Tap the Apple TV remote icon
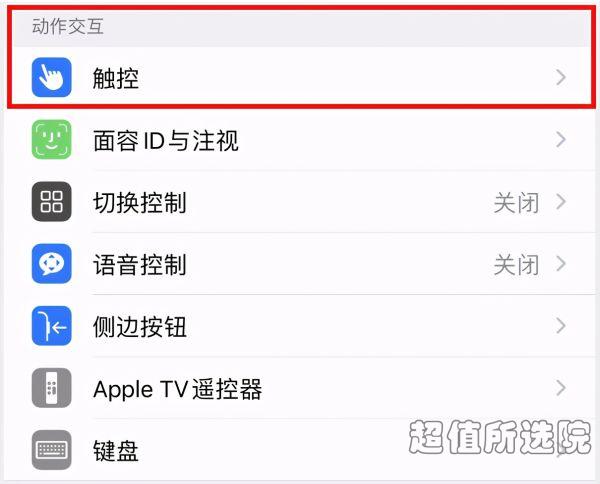 [52, 388]
